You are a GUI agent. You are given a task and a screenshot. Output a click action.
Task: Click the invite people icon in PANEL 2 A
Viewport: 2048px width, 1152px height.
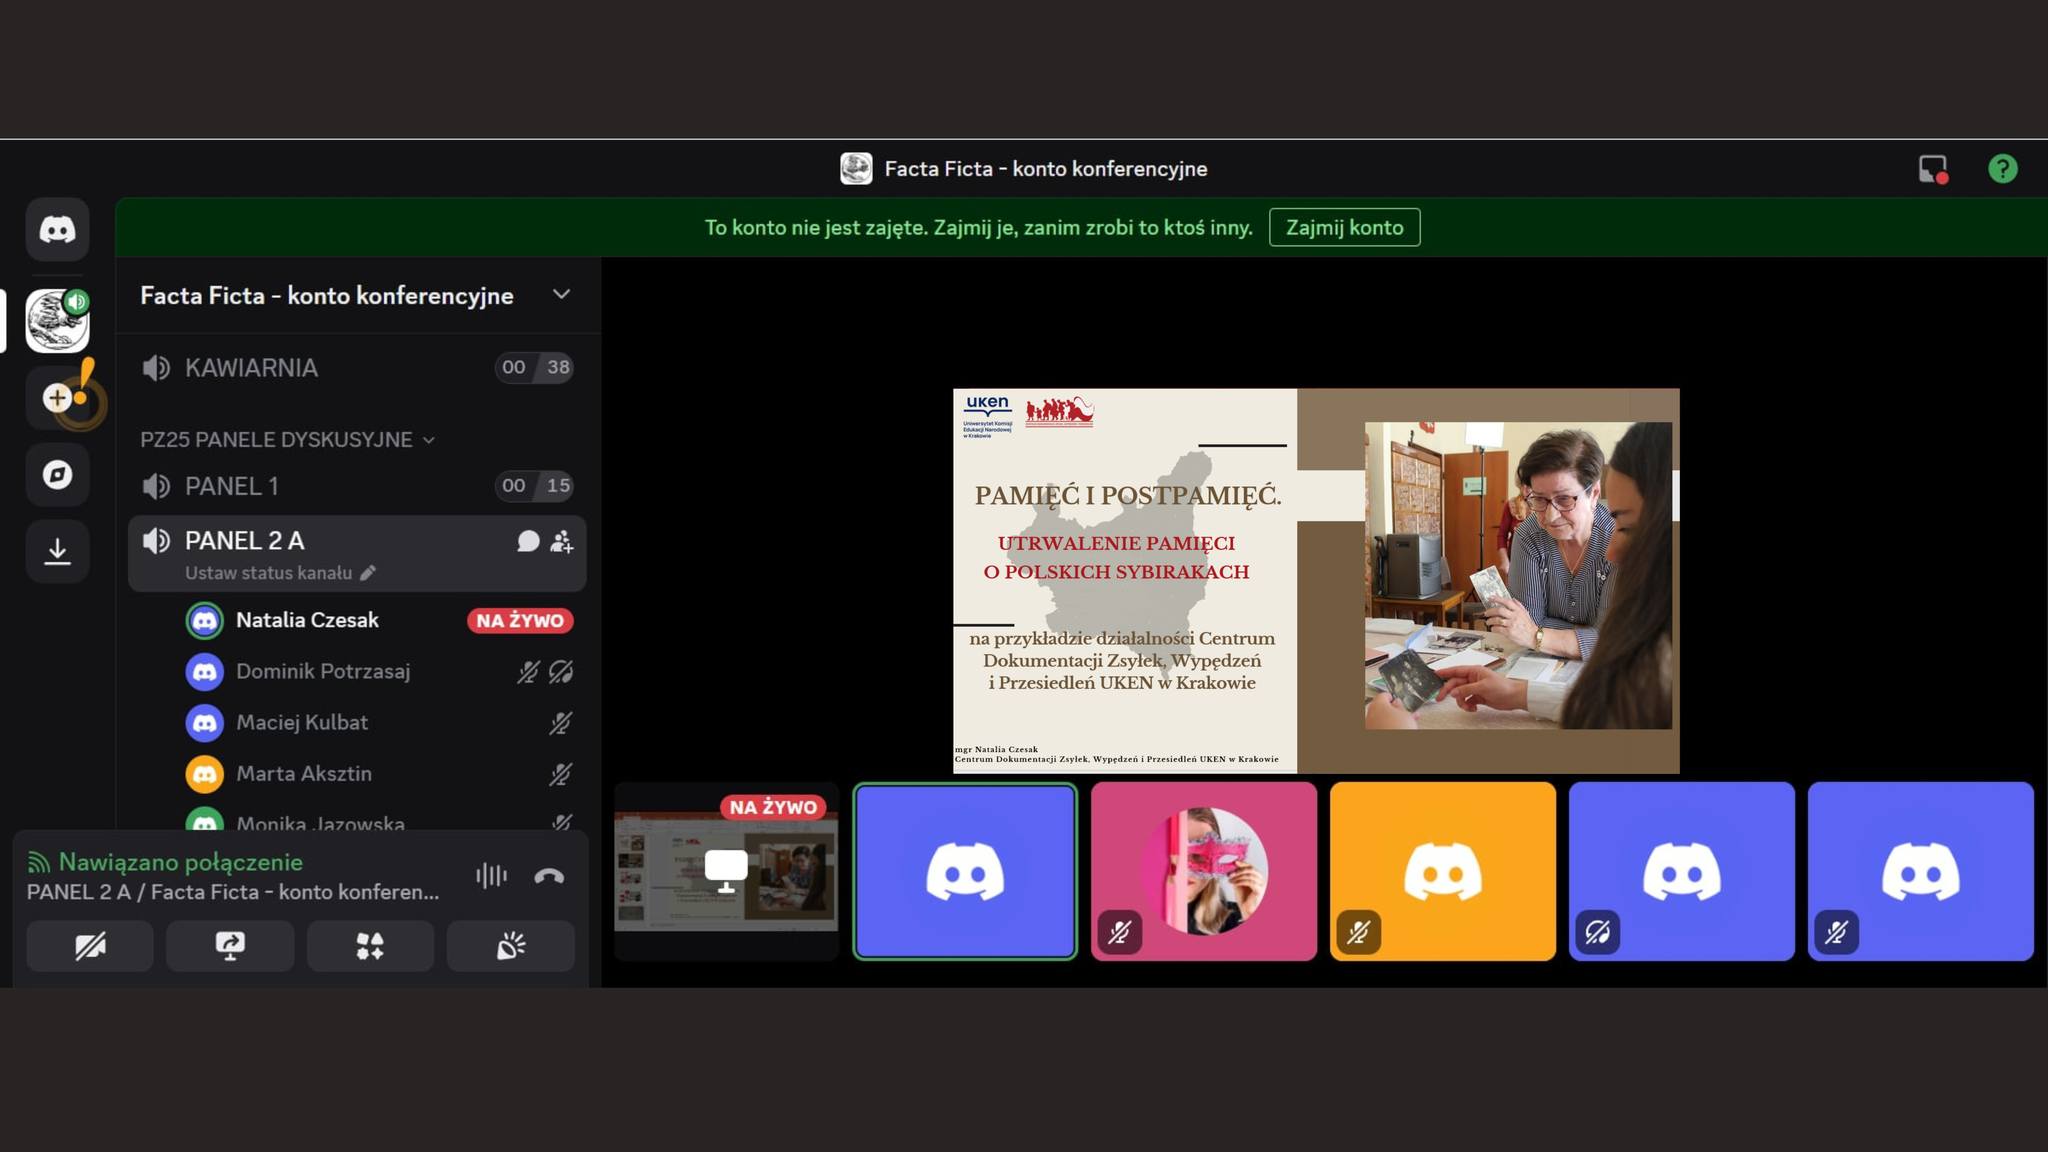[x=561, y=541]
